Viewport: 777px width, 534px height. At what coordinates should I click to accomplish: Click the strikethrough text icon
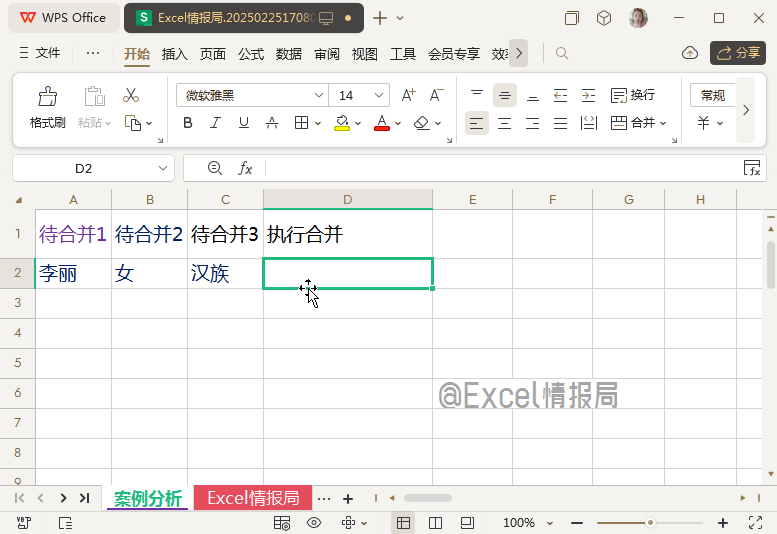point(271,123)
